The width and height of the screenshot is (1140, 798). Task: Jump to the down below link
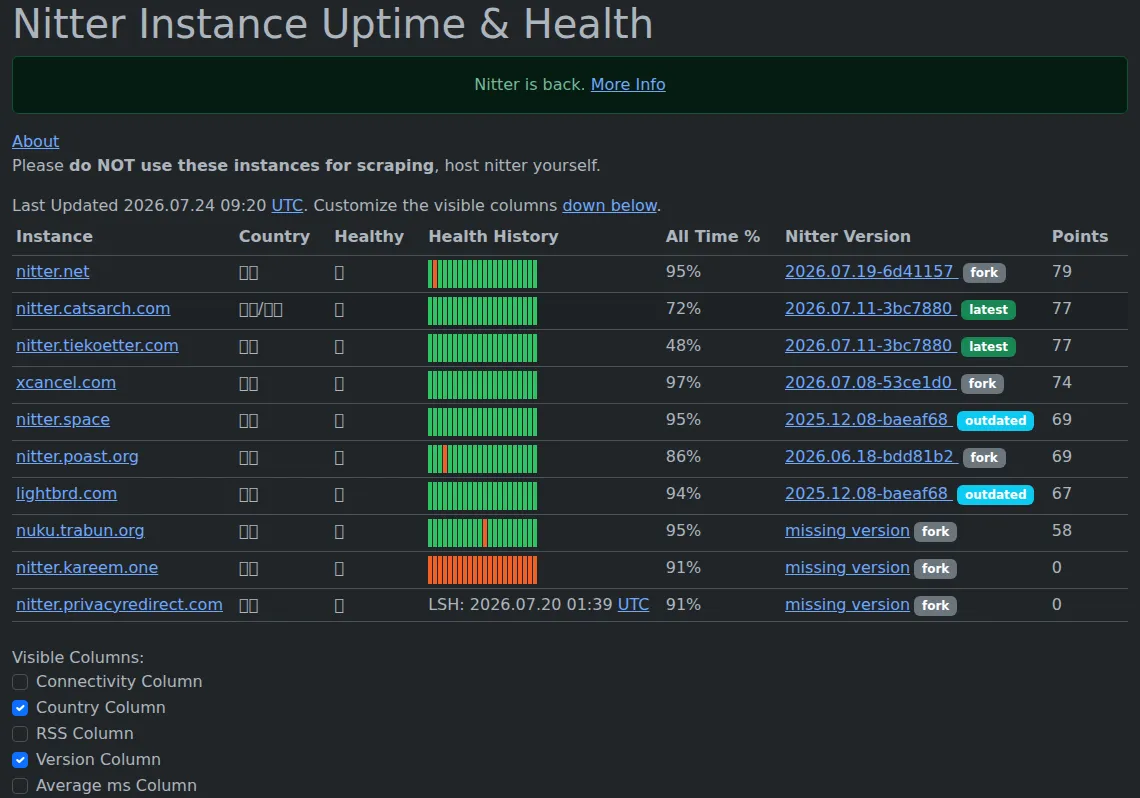click(609, 206)
